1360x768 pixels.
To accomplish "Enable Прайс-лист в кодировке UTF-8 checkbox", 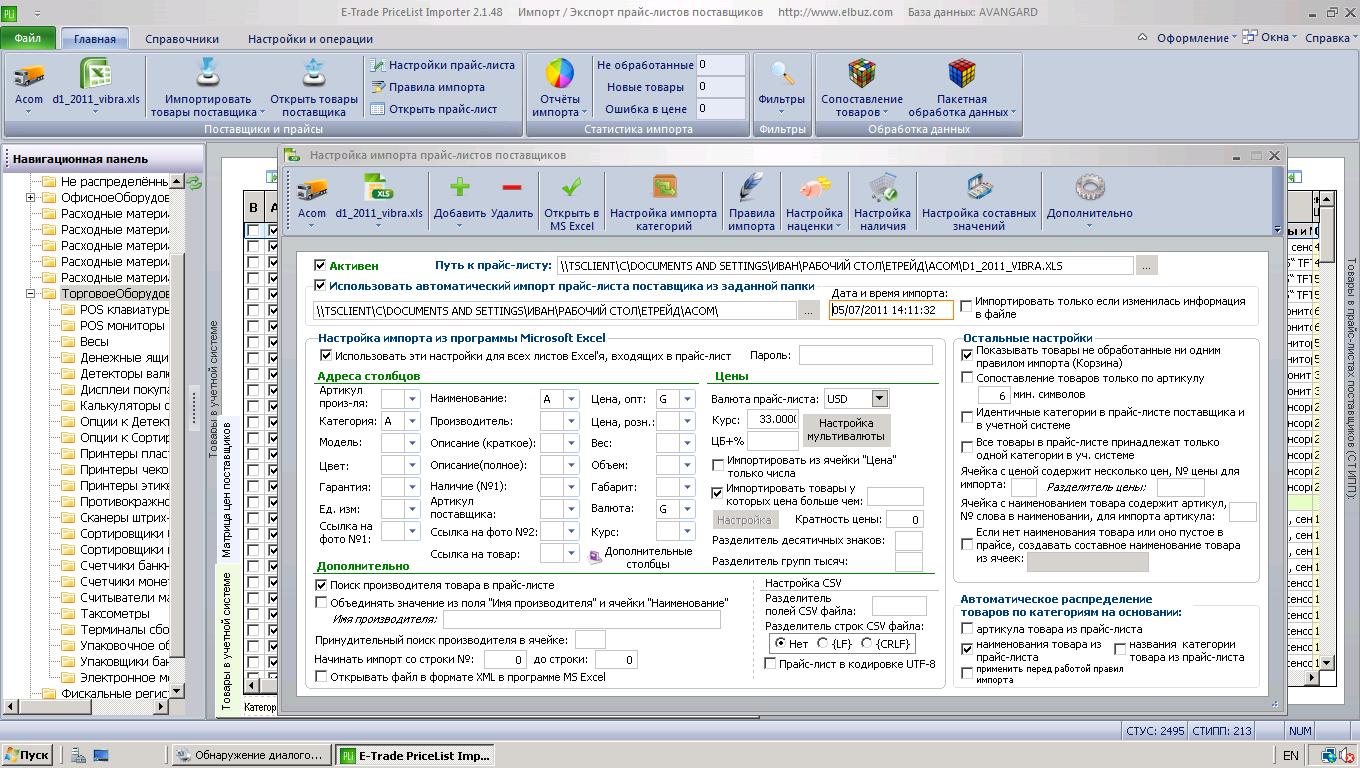I will [770, 664].
